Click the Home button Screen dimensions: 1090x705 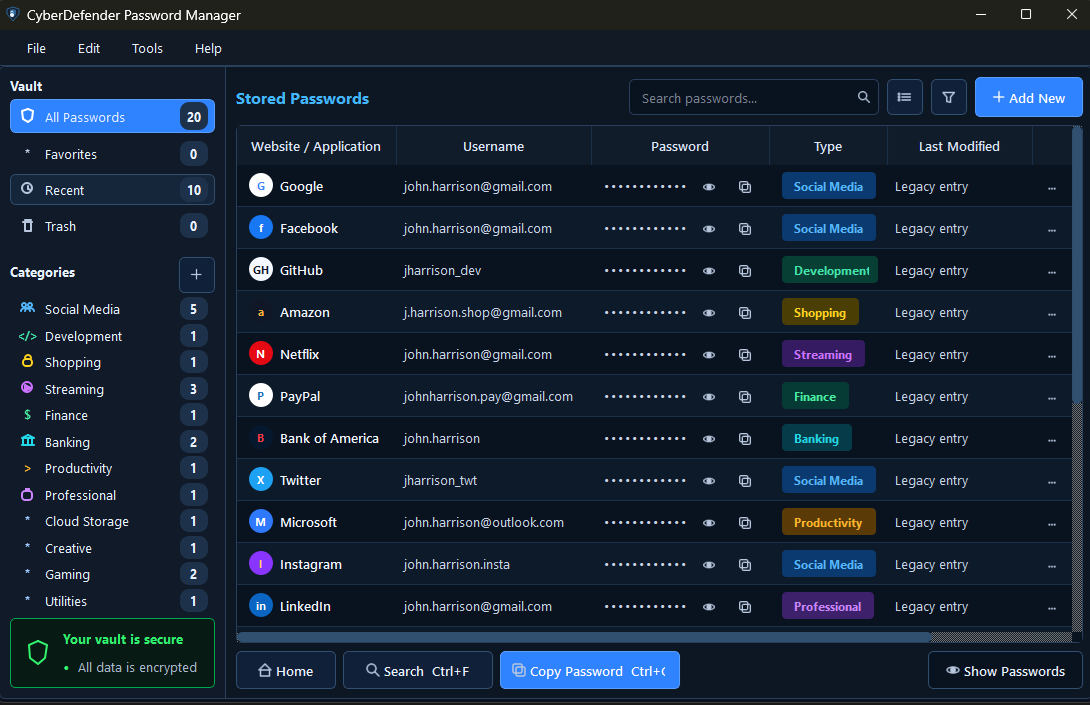click(x=286, y=670)
